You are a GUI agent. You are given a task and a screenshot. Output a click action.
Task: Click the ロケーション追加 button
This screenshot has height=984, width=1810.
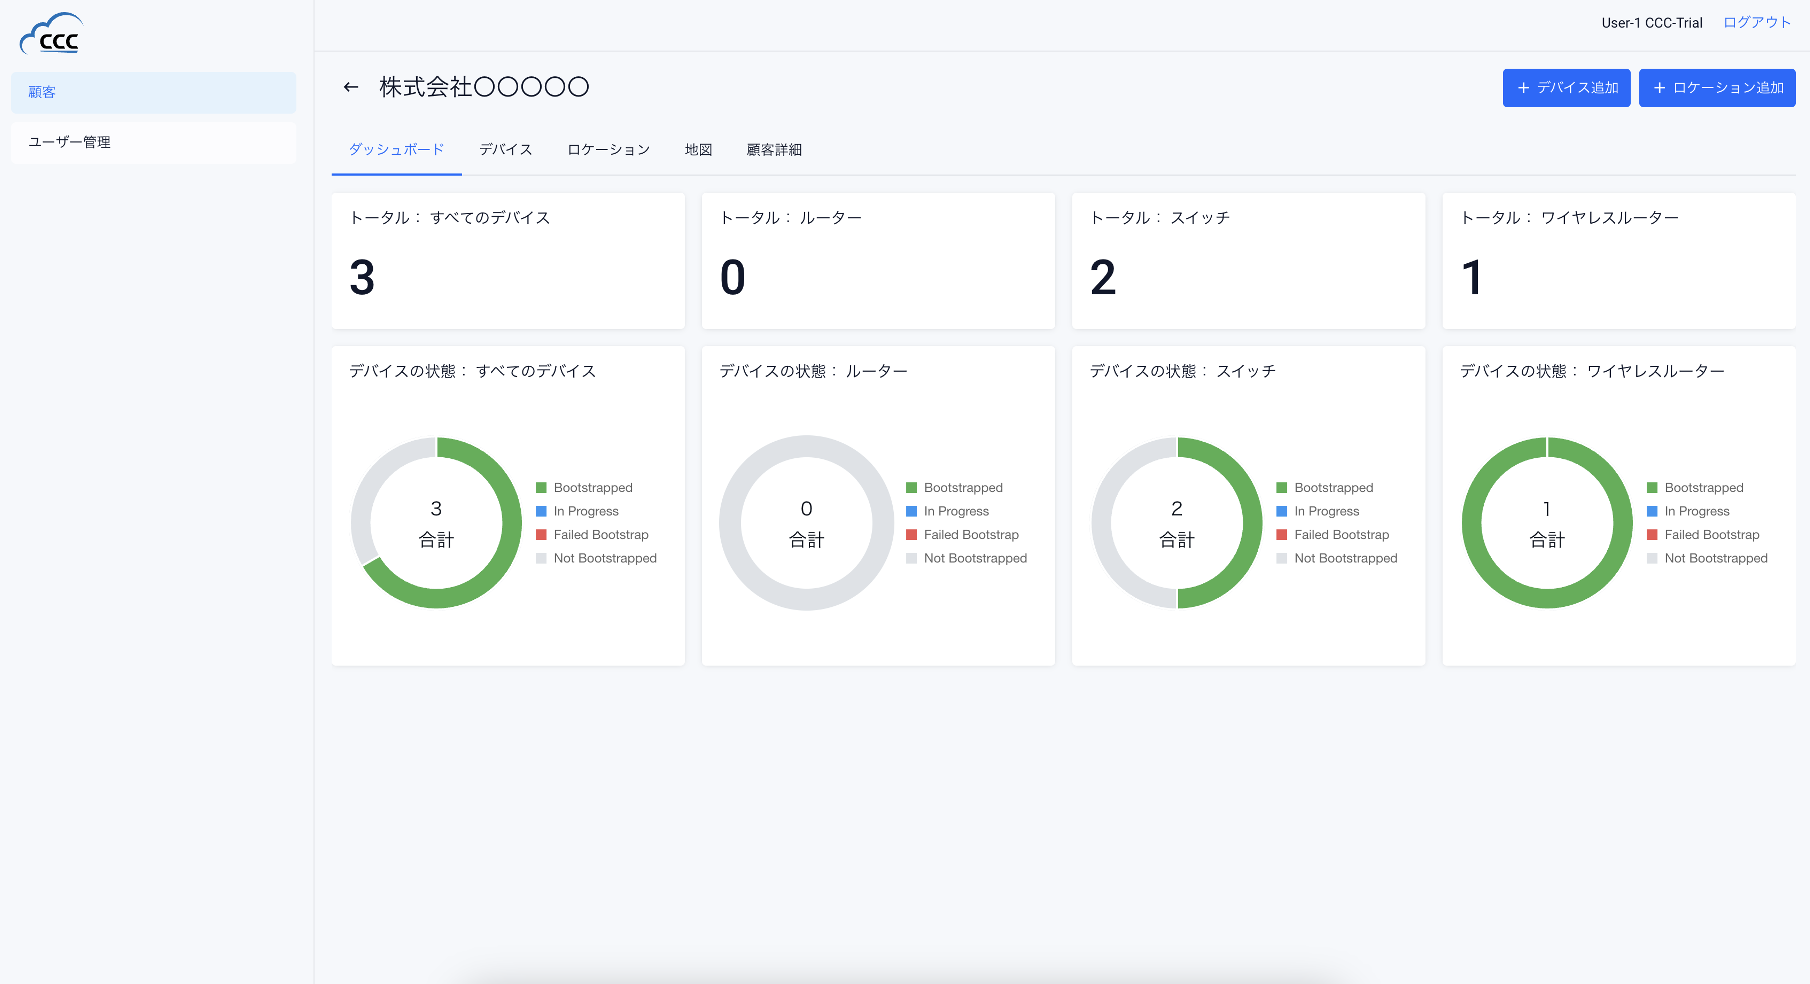pos(1717,88)
